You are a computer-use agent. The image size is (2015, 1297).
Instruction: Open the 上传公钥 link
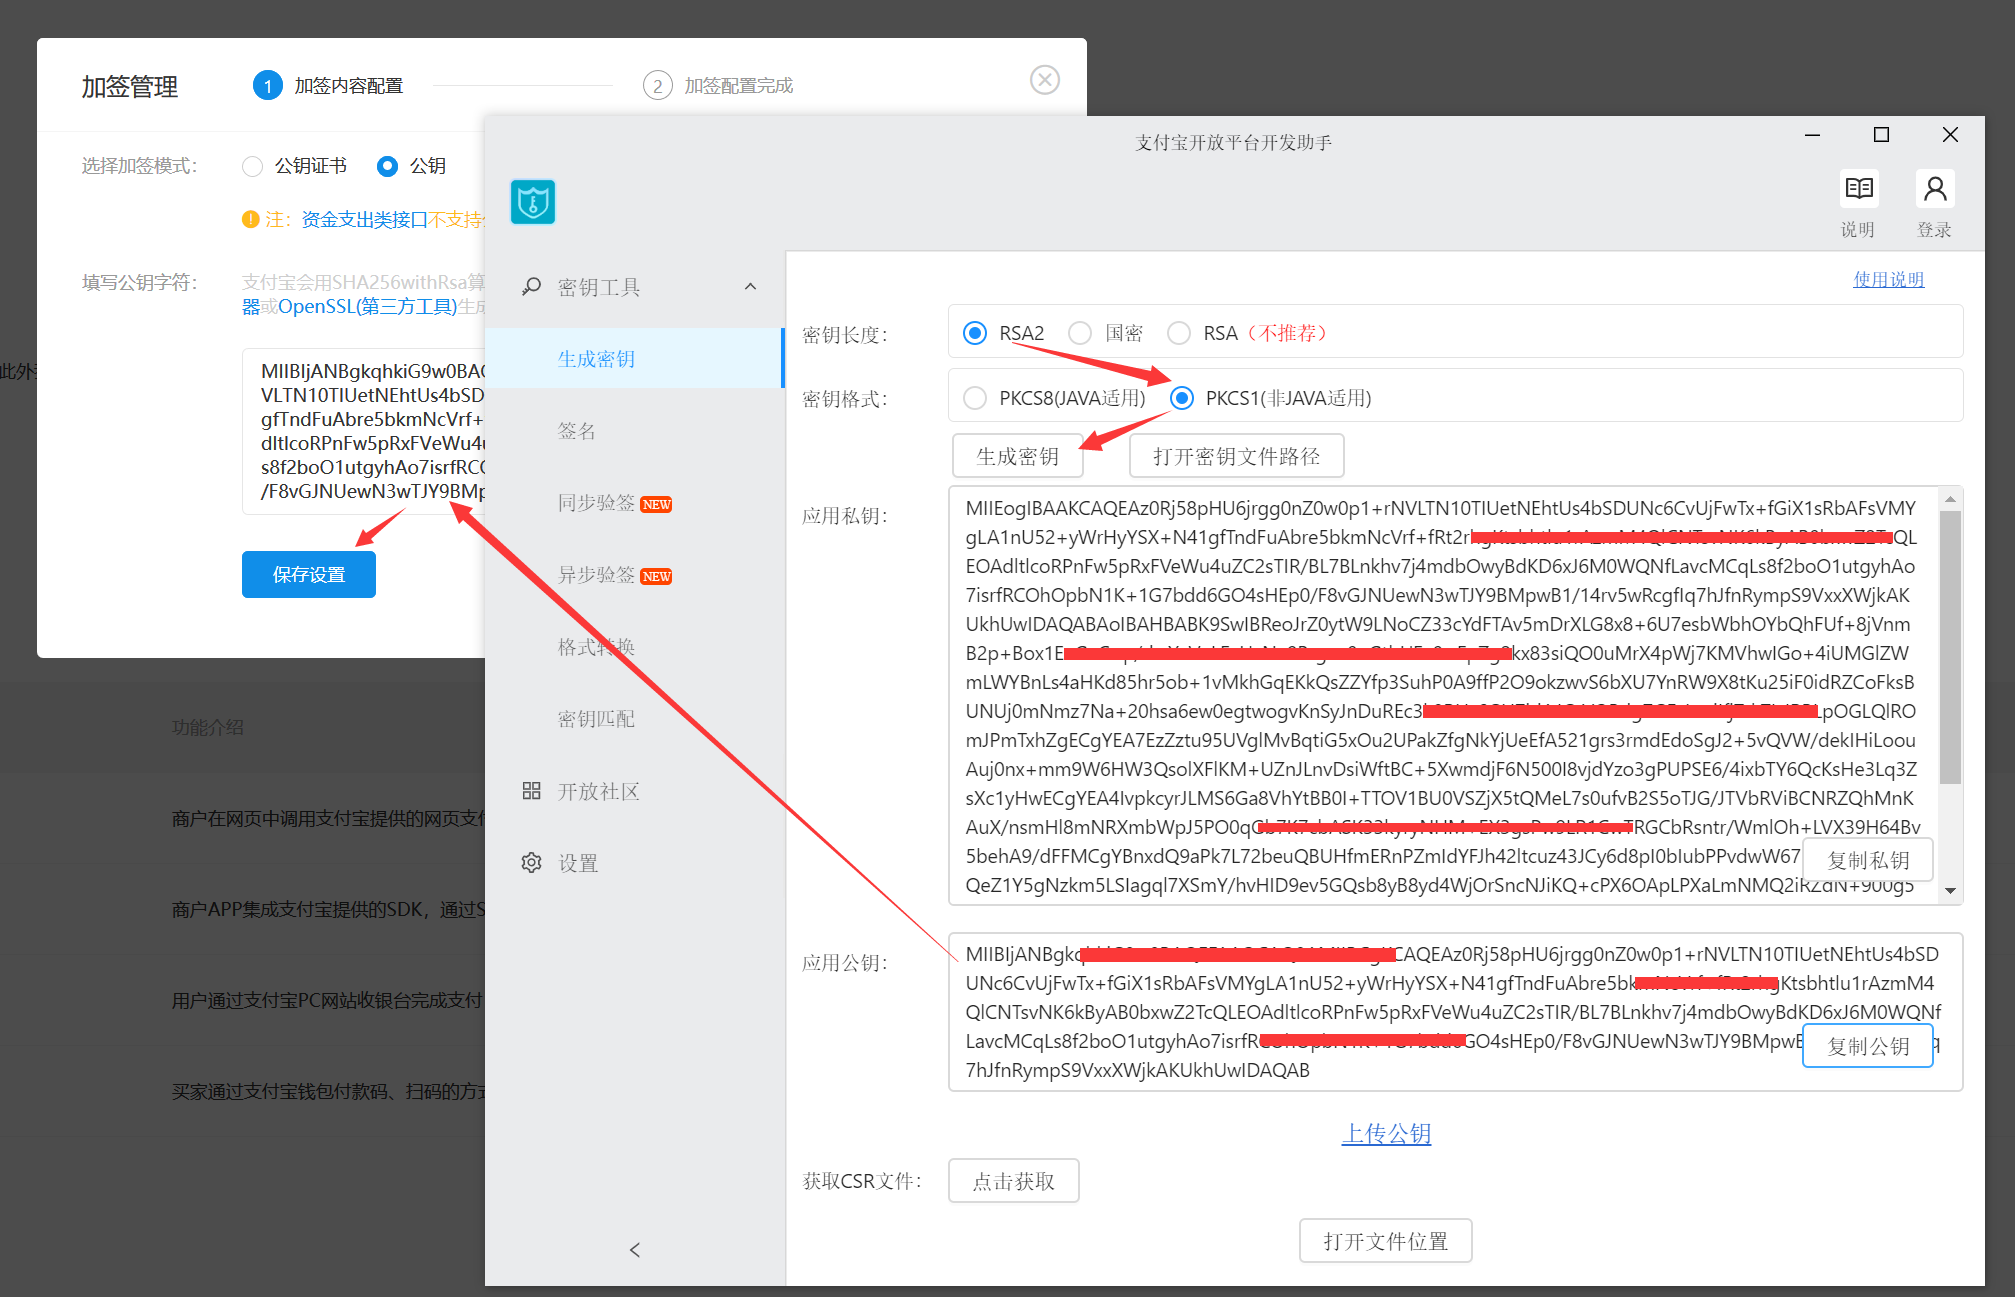(x=1386, y=1134)
